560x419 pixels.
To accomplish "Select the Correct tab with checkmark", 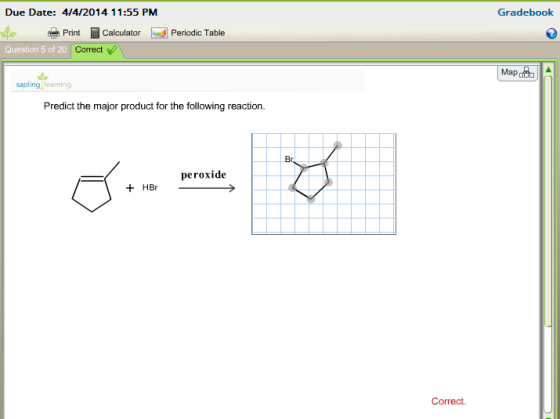I will pyautogui.click(x=96, y=50).
